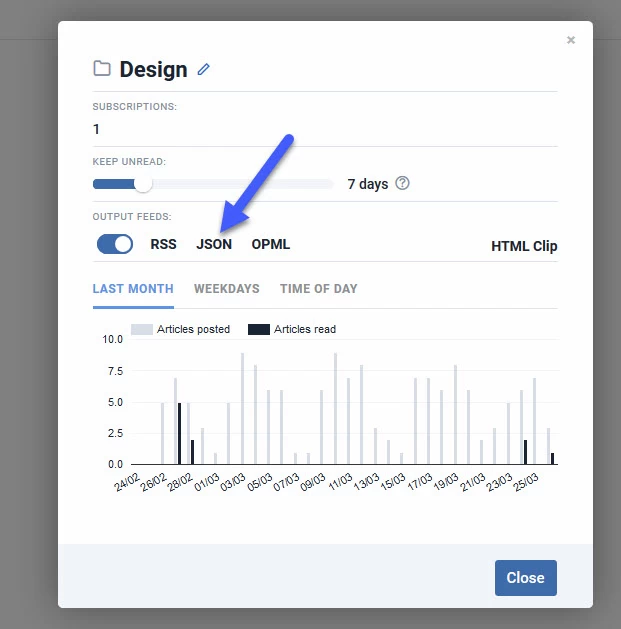Image resolution: width=621 pixels, height=629 pixels.
Task: Click the Articles posted legend label
Action: point(193,329)
